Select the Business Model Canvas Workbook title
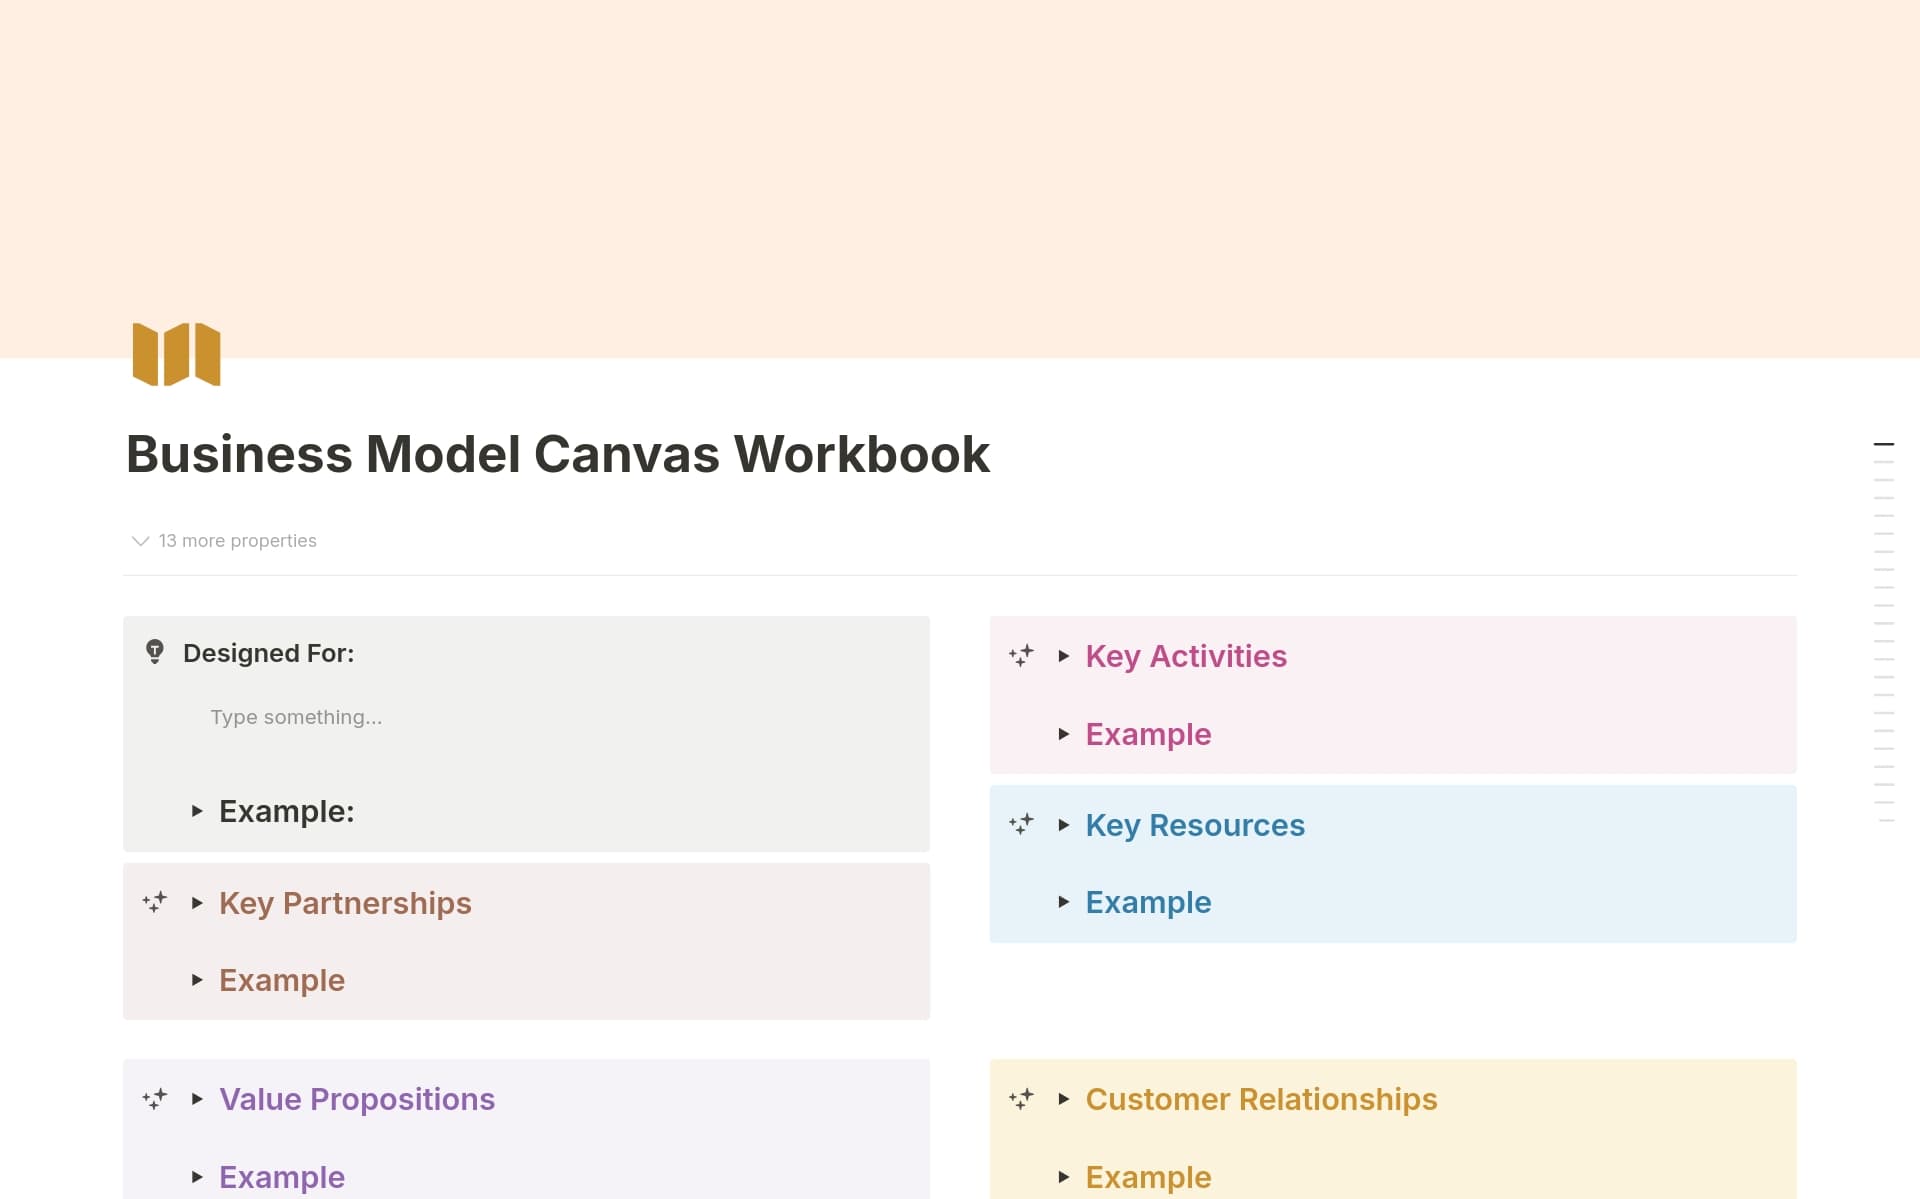The image size is (1920, 1199). tap(557, 454)
